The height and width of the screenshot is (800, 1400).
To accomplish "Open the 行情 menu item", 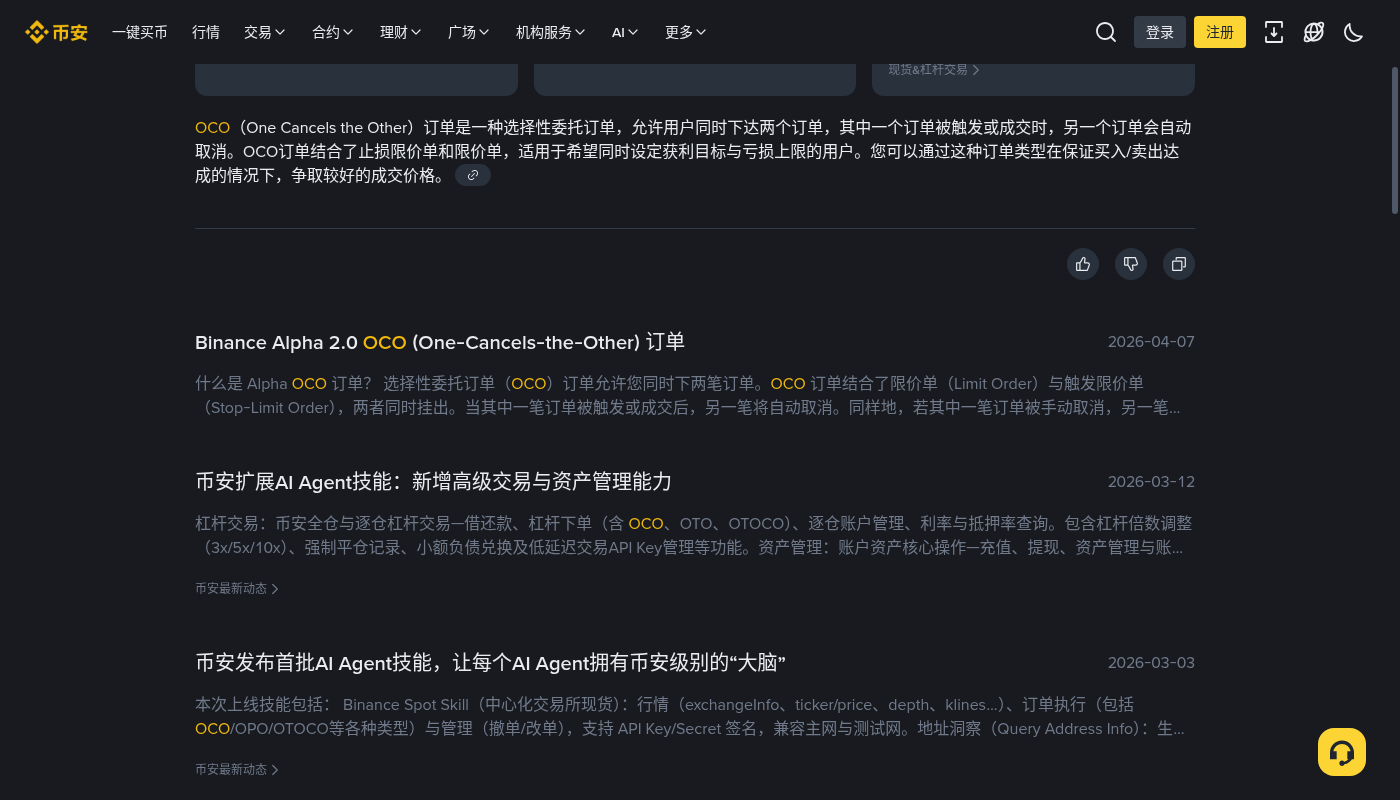I will click(x=206, y=32).
